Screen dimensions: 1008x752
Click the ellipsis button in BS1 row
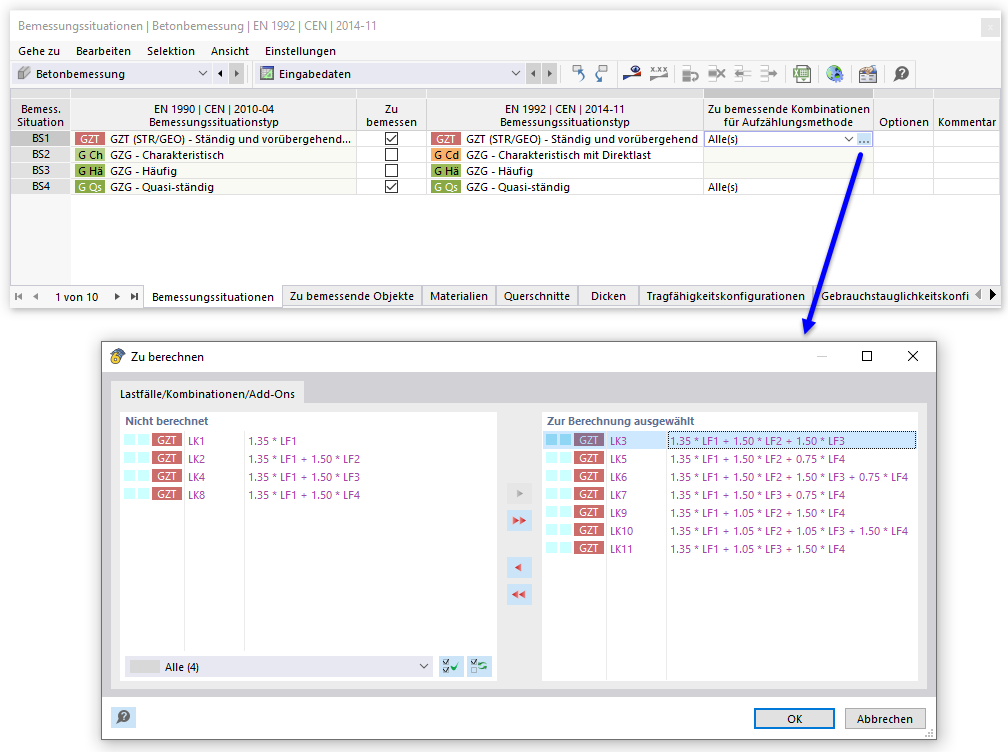coord(864,139)
